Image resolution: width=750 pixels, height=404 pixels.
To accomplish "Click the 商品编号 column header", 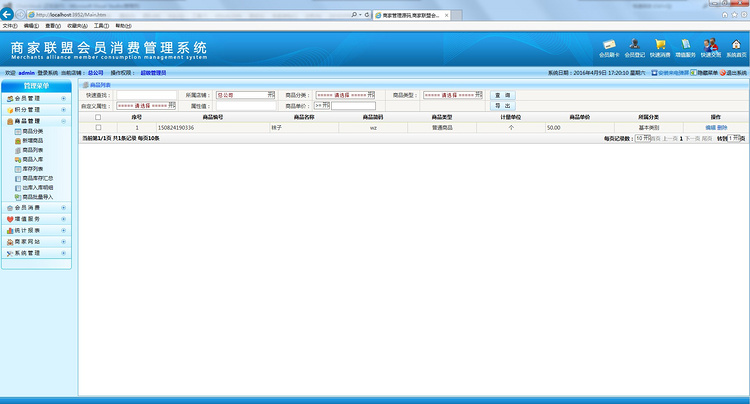I will [213, 117].
